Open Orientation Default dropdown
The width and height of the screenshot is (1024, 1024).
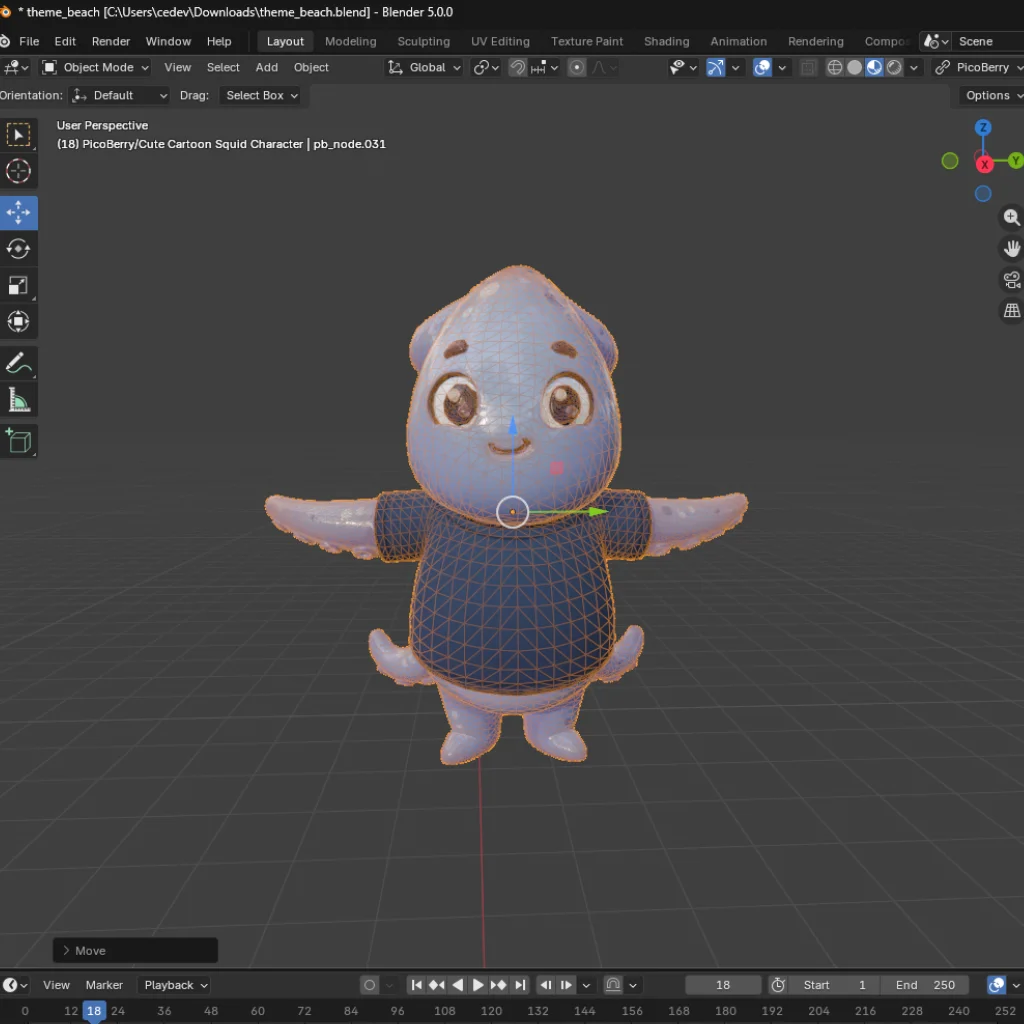pos(119,95)
